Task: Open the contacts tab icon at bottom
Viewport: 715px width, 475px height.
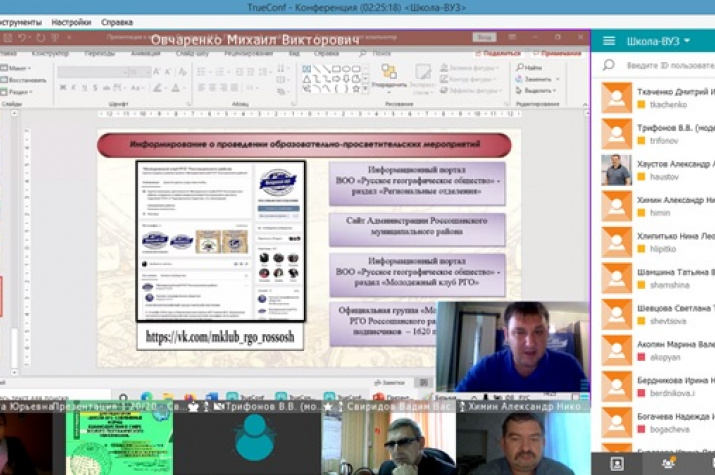Action: pos(617,464)
